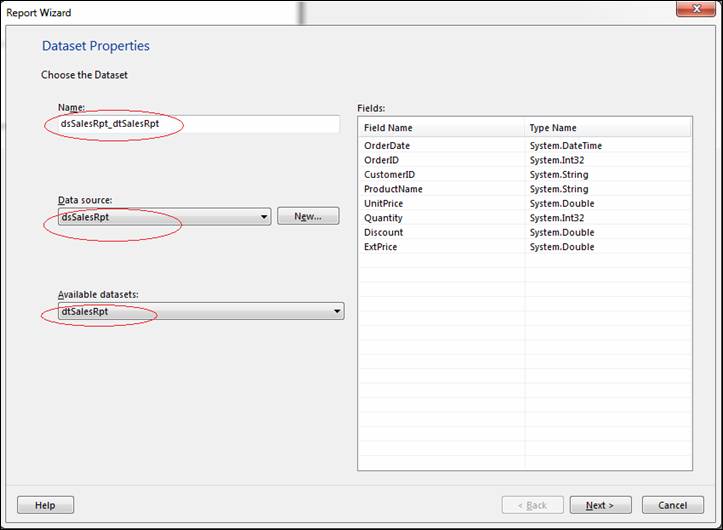723x530 pixels.
Task: Open the Data source dropdown
Action: (165, 216)
